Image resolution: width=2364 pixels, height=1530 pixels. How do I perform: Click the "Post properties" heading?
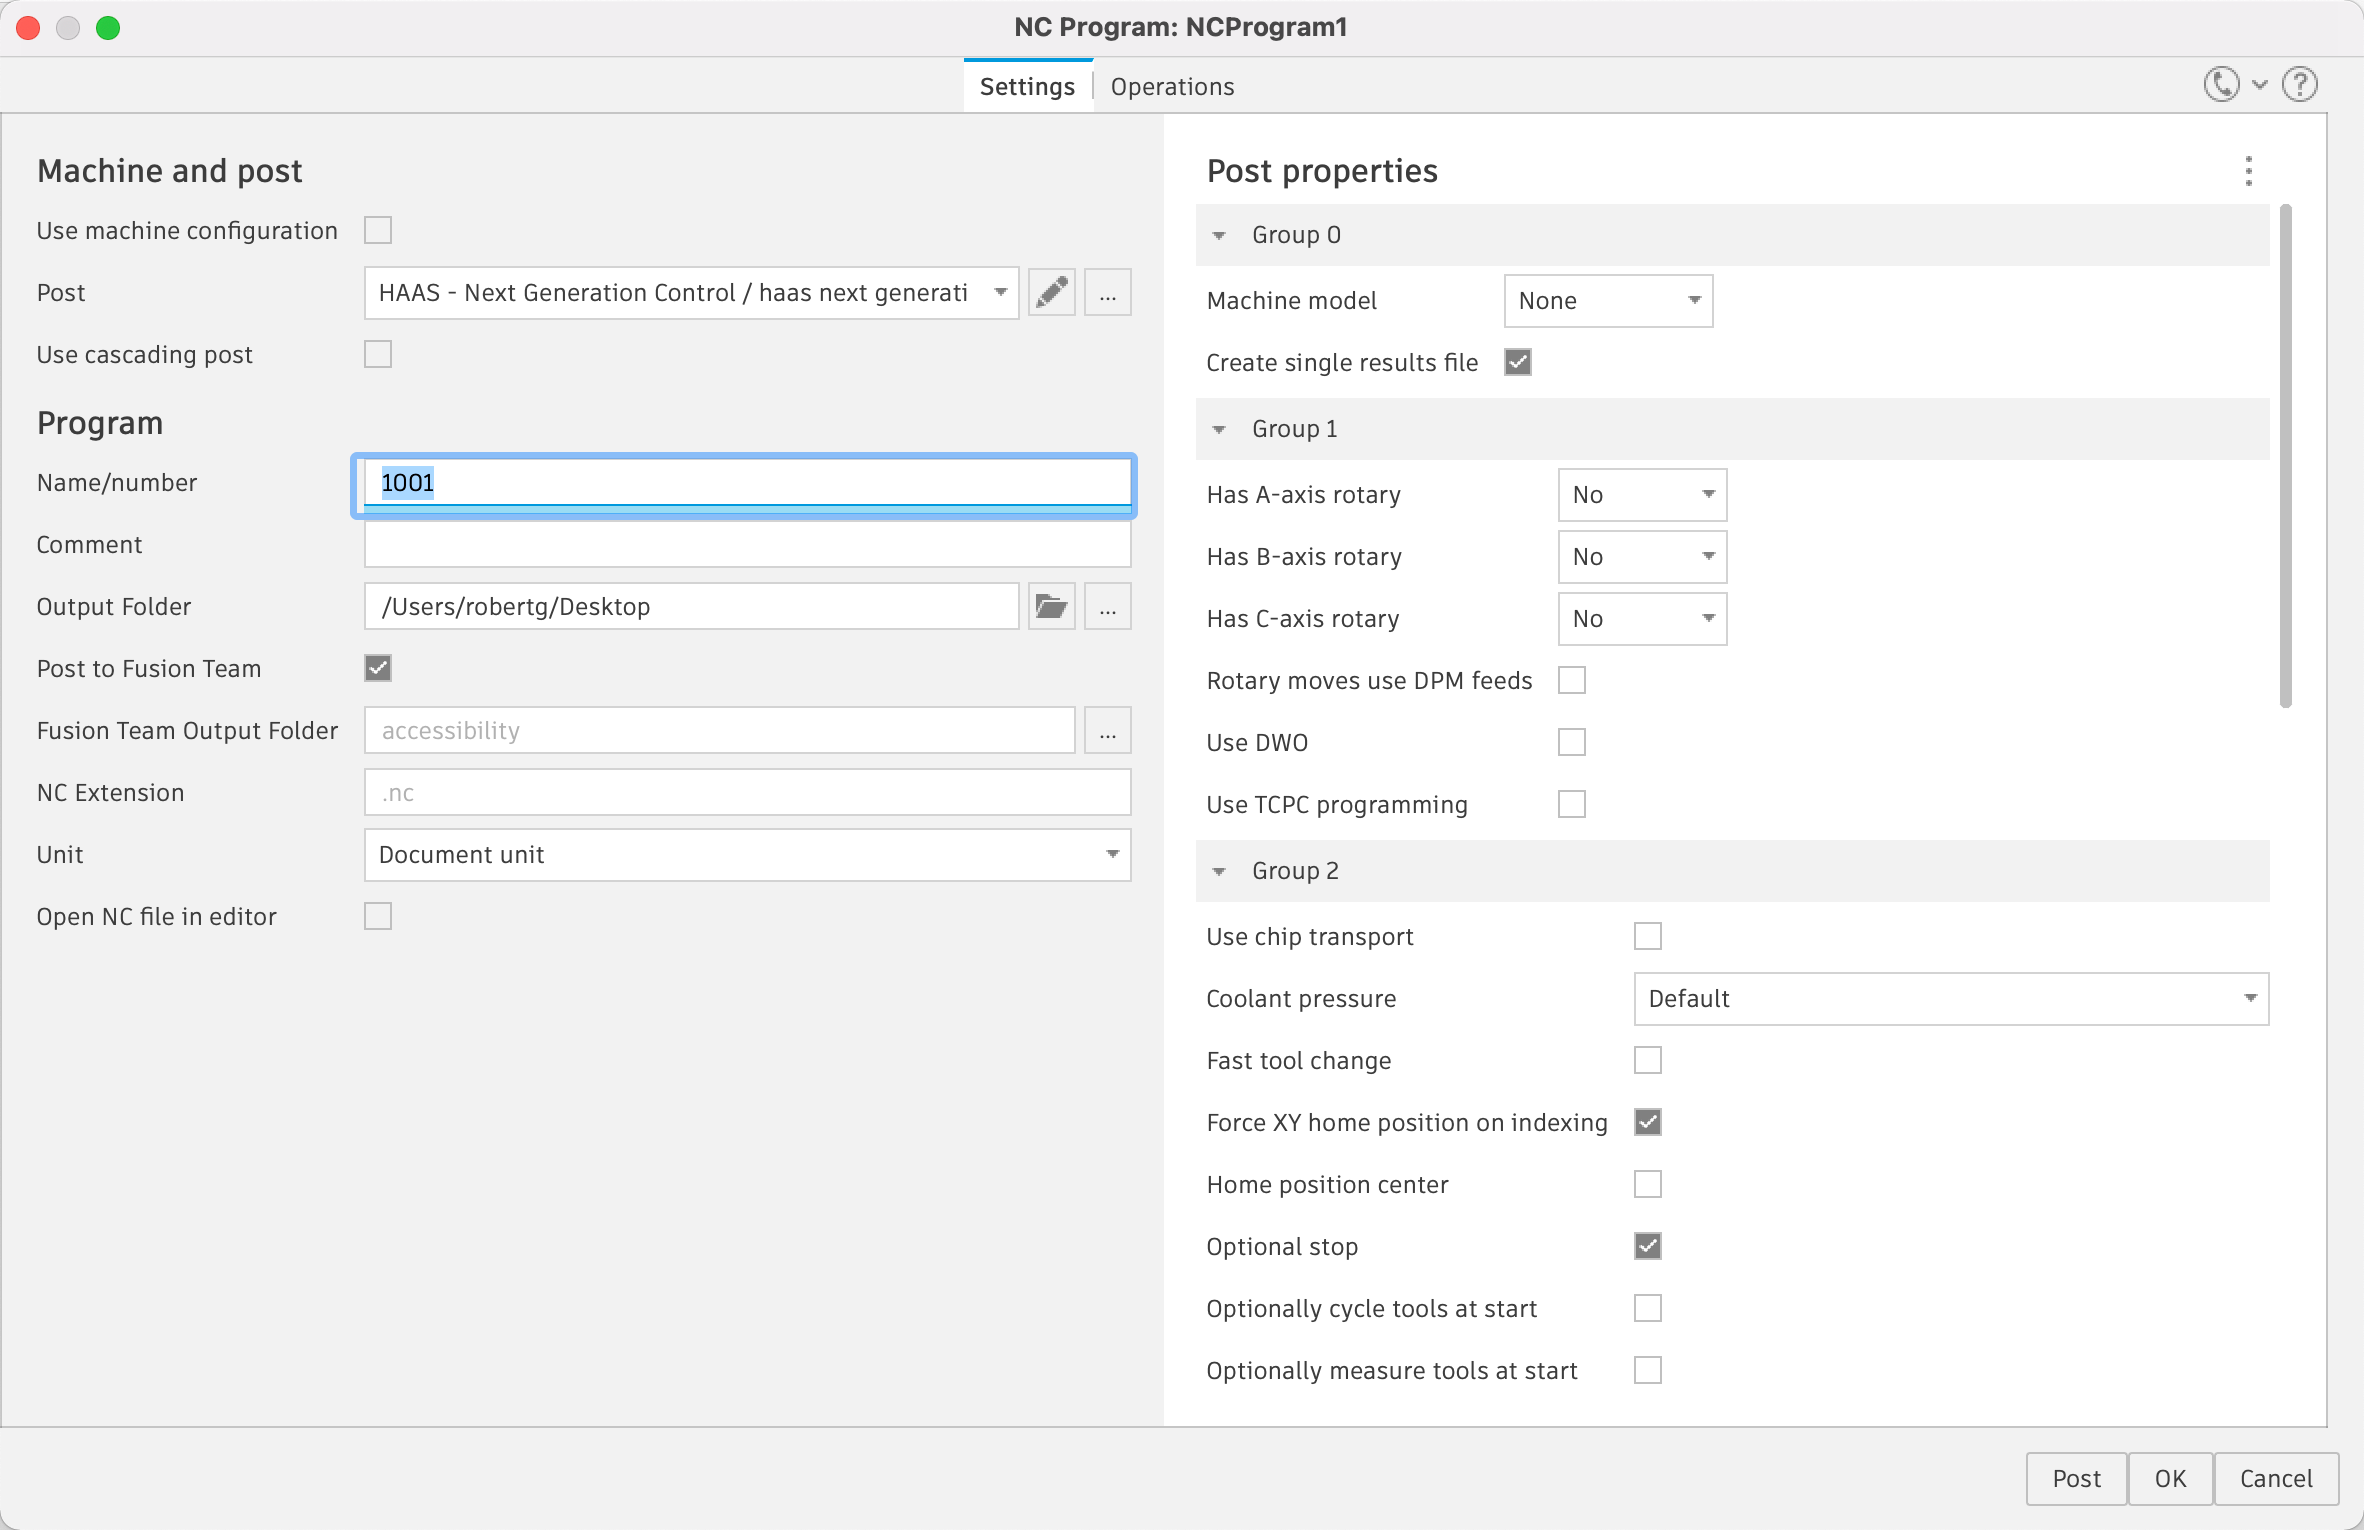pos(1322,171)
